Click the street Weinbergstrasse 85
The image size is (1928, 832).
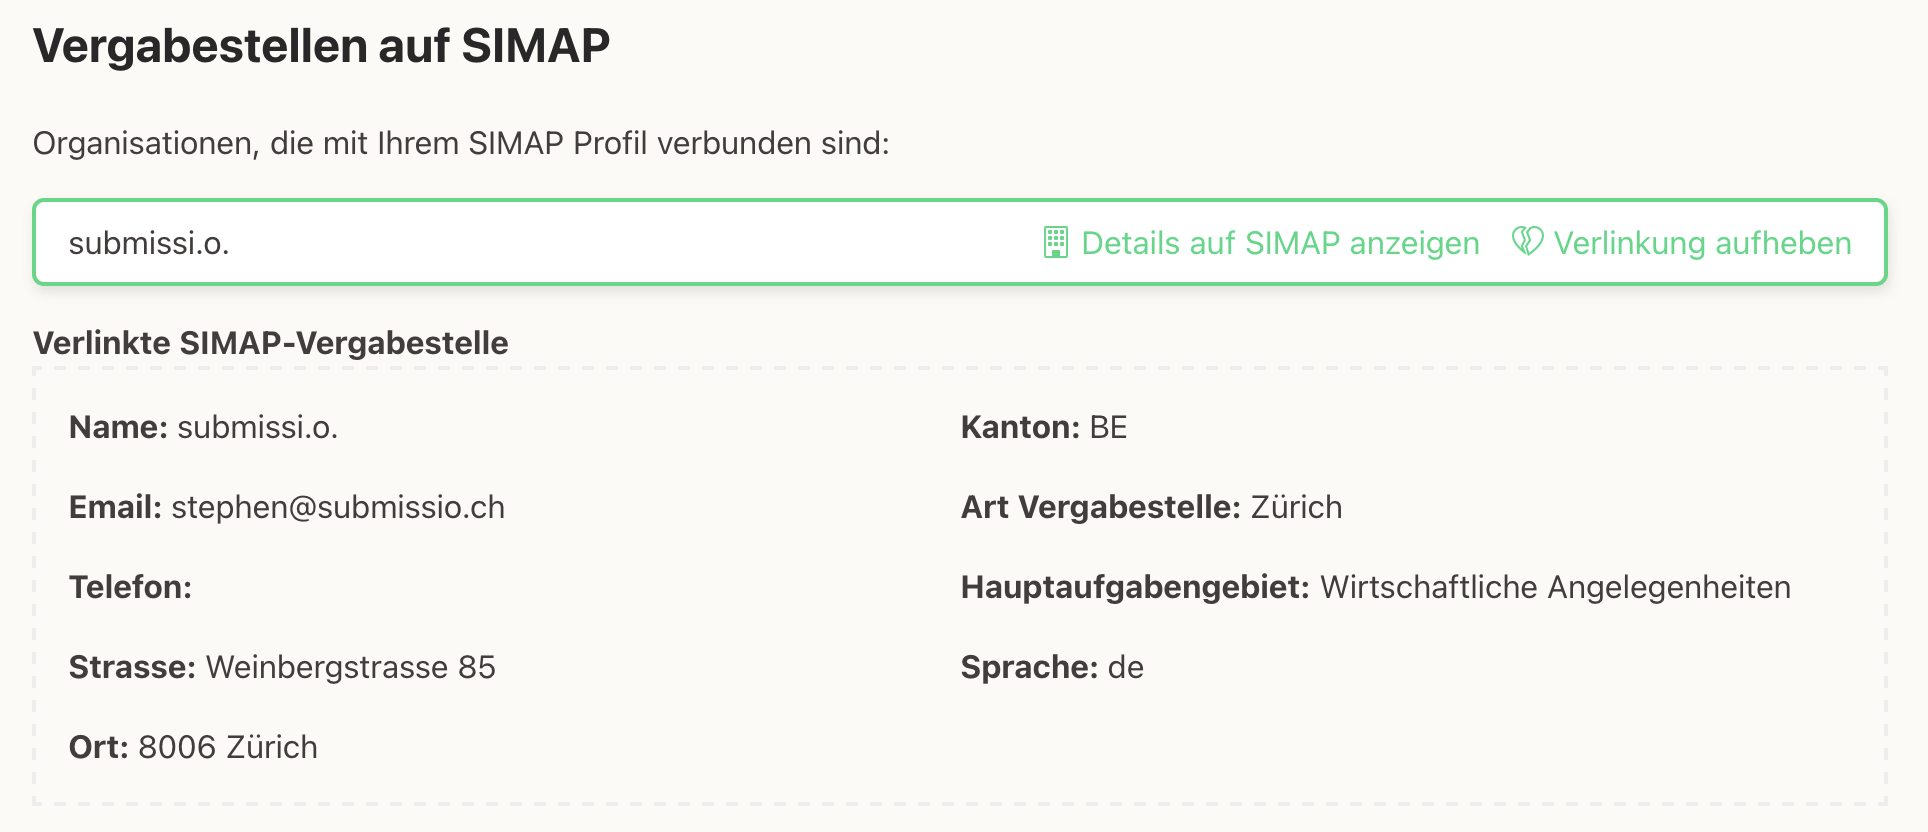click(350, 667)
